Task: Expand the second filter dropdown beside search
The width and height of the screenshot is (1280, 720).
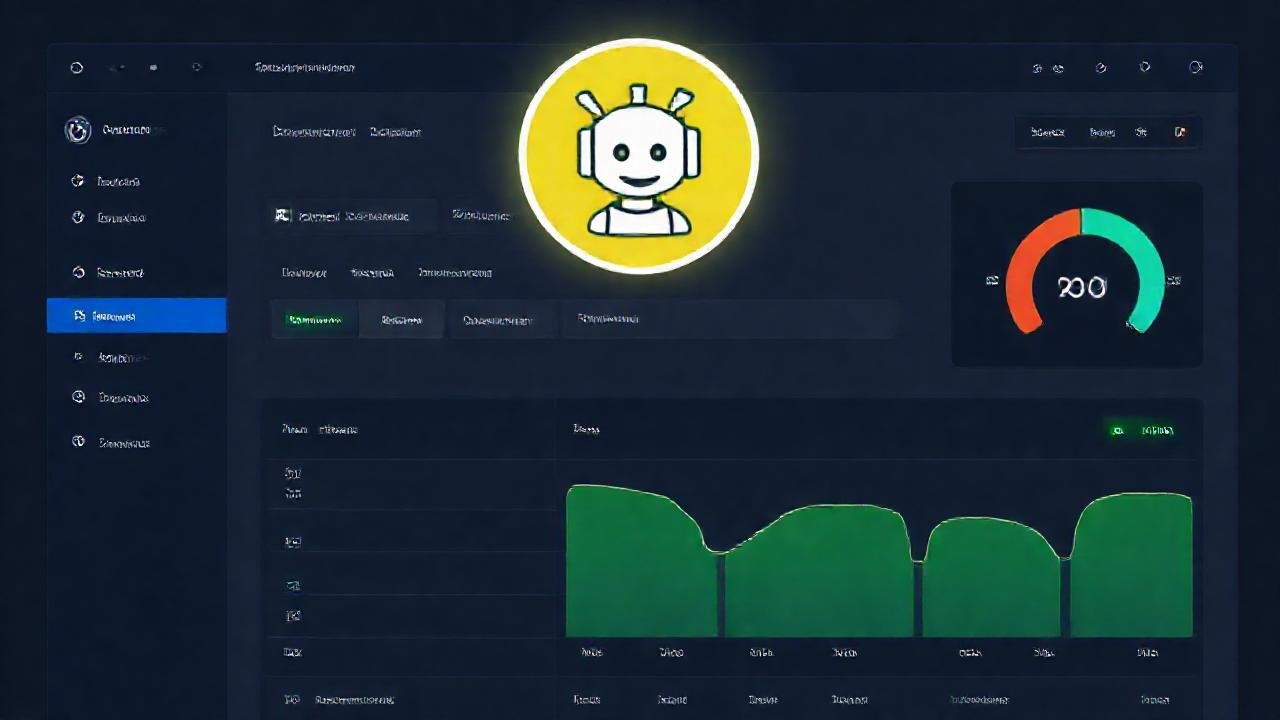Action: pos(480,215)
